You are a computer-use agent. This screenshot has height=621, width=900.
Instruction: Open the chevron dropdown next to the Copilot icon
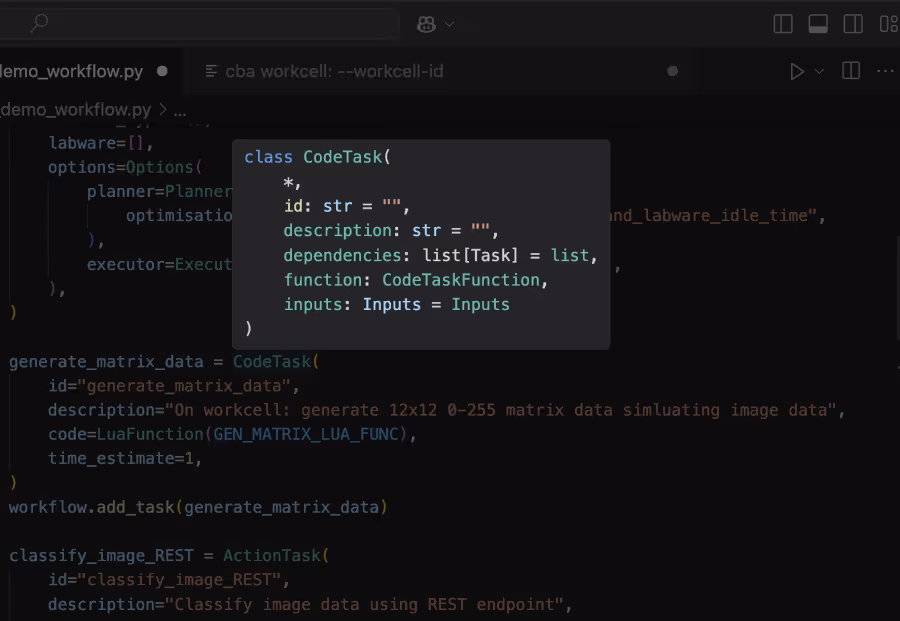[x=447, y=24]
